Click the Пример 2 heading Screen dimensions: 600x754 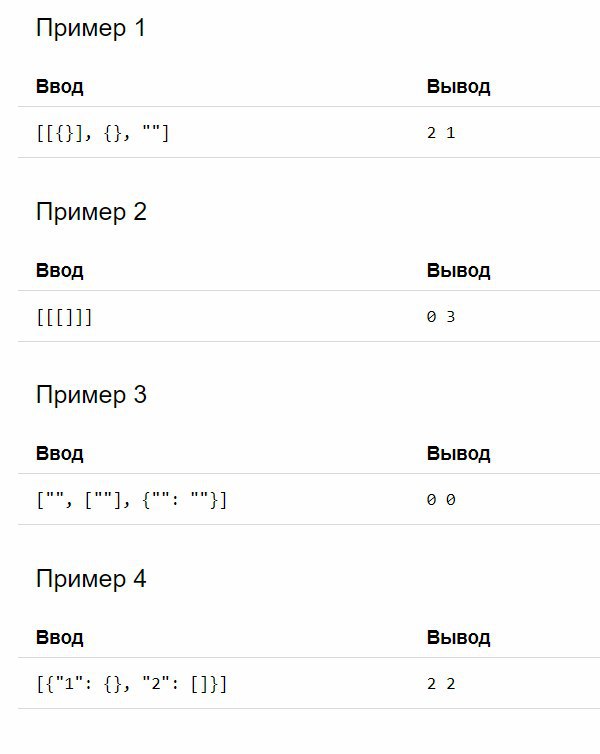tap(91, 212)
